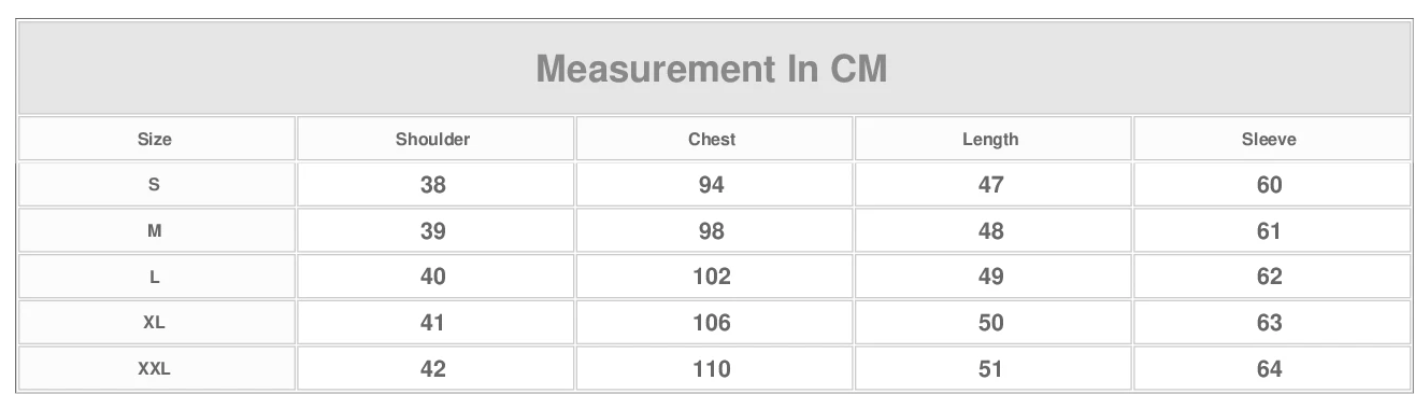Select sleeve value 61 for size M
The height and width of the screenshot is (400, 1428).
(x=1269, y=231)
